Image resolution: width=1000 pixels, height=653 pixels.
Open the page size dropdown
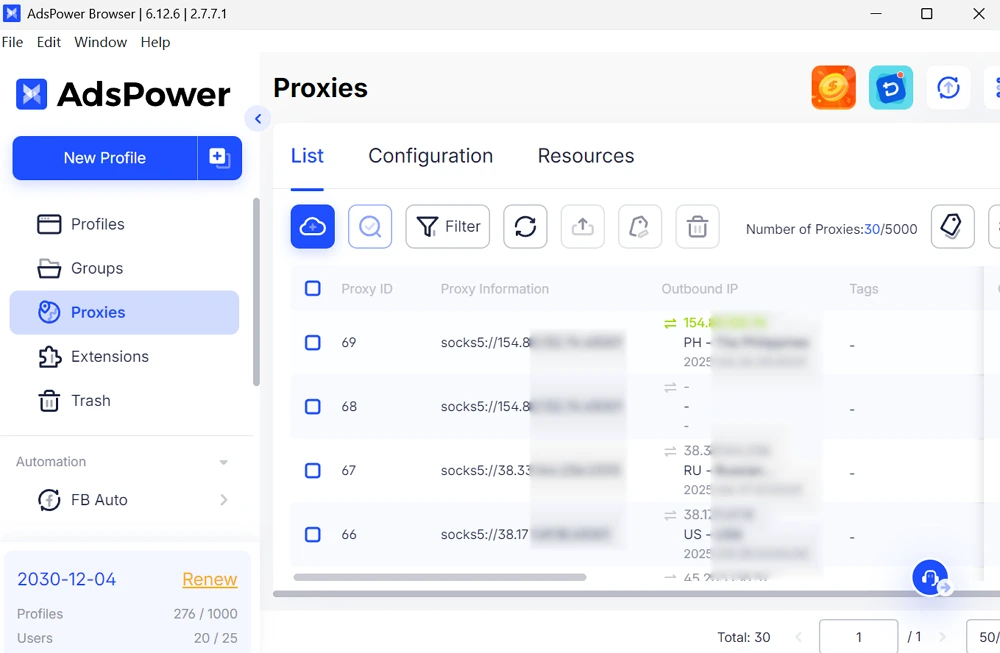tap(983, 636)
